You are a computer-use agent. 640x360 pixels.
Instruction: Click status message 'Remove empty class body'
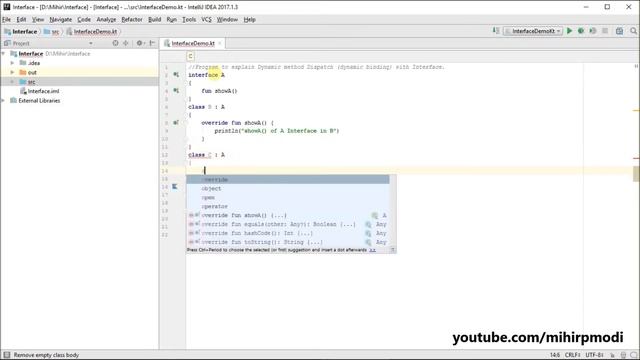point(46,355)
